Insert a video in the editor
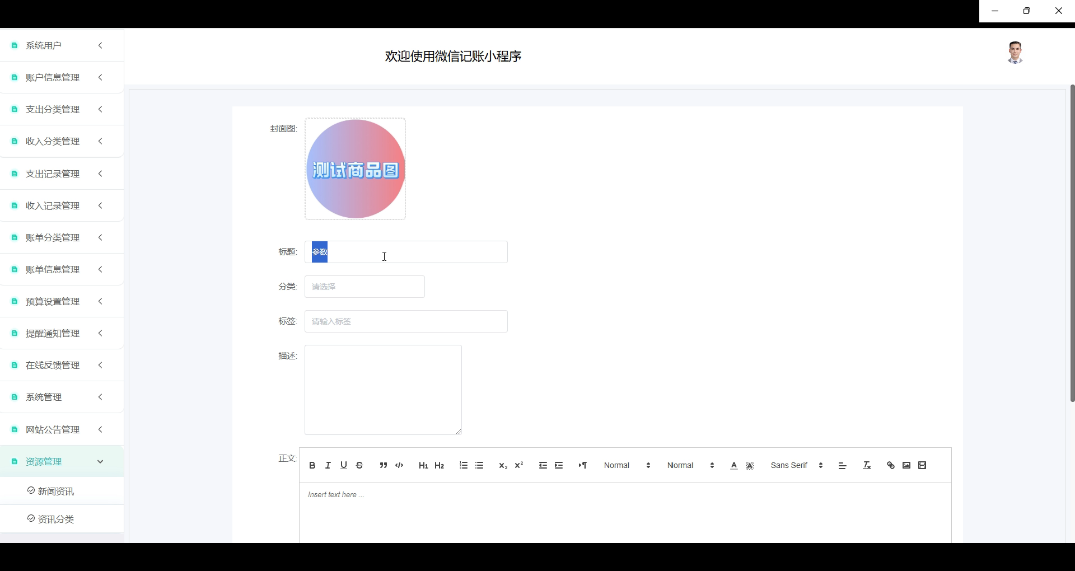Viewport: 1075px width, 571px height. point(922,465)
